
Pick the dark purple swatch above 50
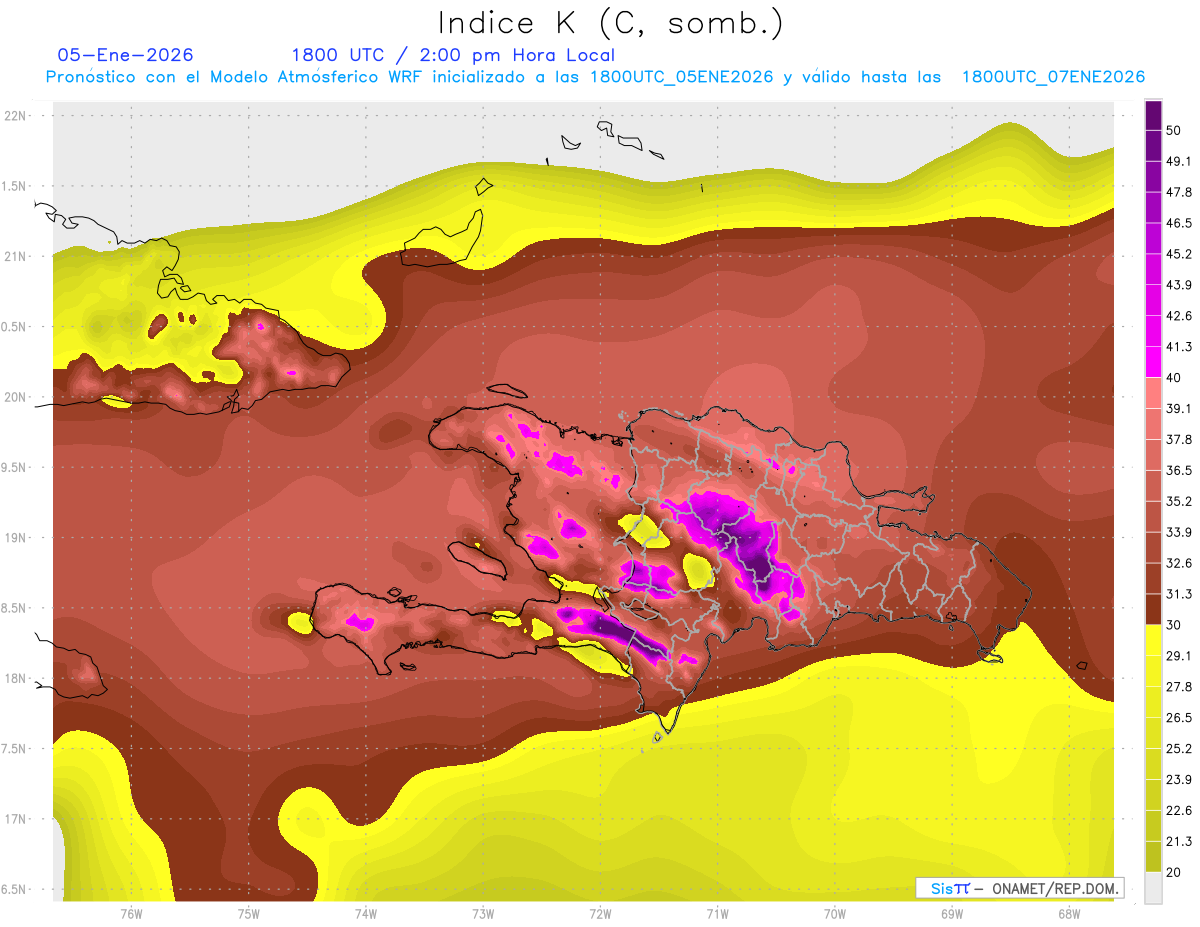(x=1153, y=115)
